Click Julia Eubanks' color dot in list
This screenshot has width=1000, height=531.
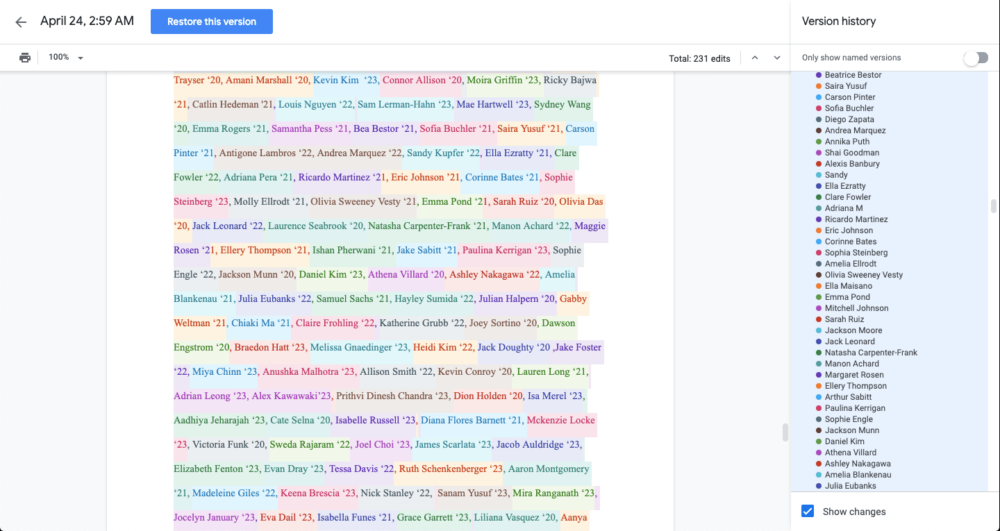[x=819, y=486]
